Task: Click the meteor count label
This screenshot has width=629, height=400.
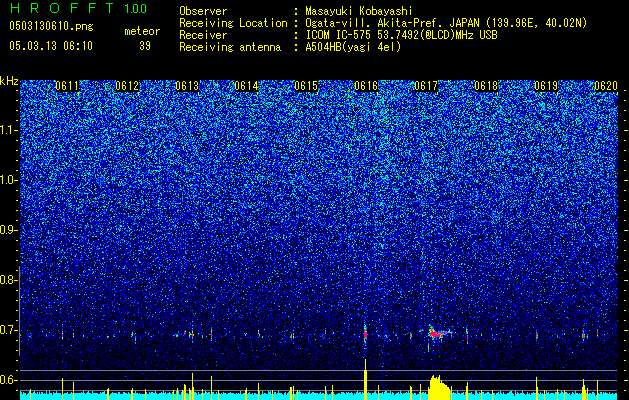Action: (x=142, y=31)
